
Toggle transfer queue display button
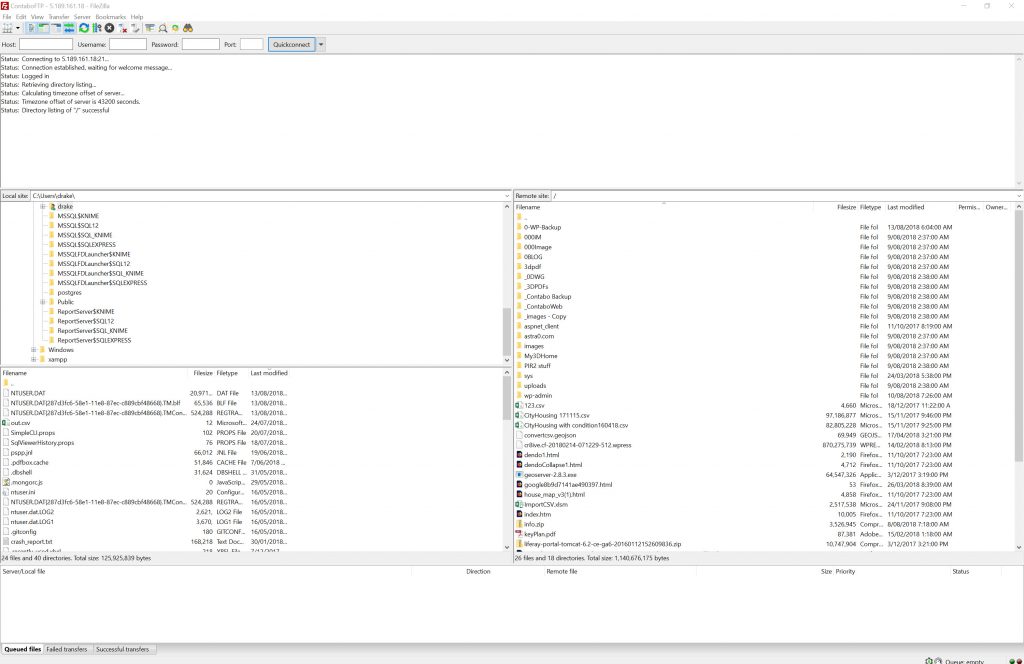[x=69, y=28]
